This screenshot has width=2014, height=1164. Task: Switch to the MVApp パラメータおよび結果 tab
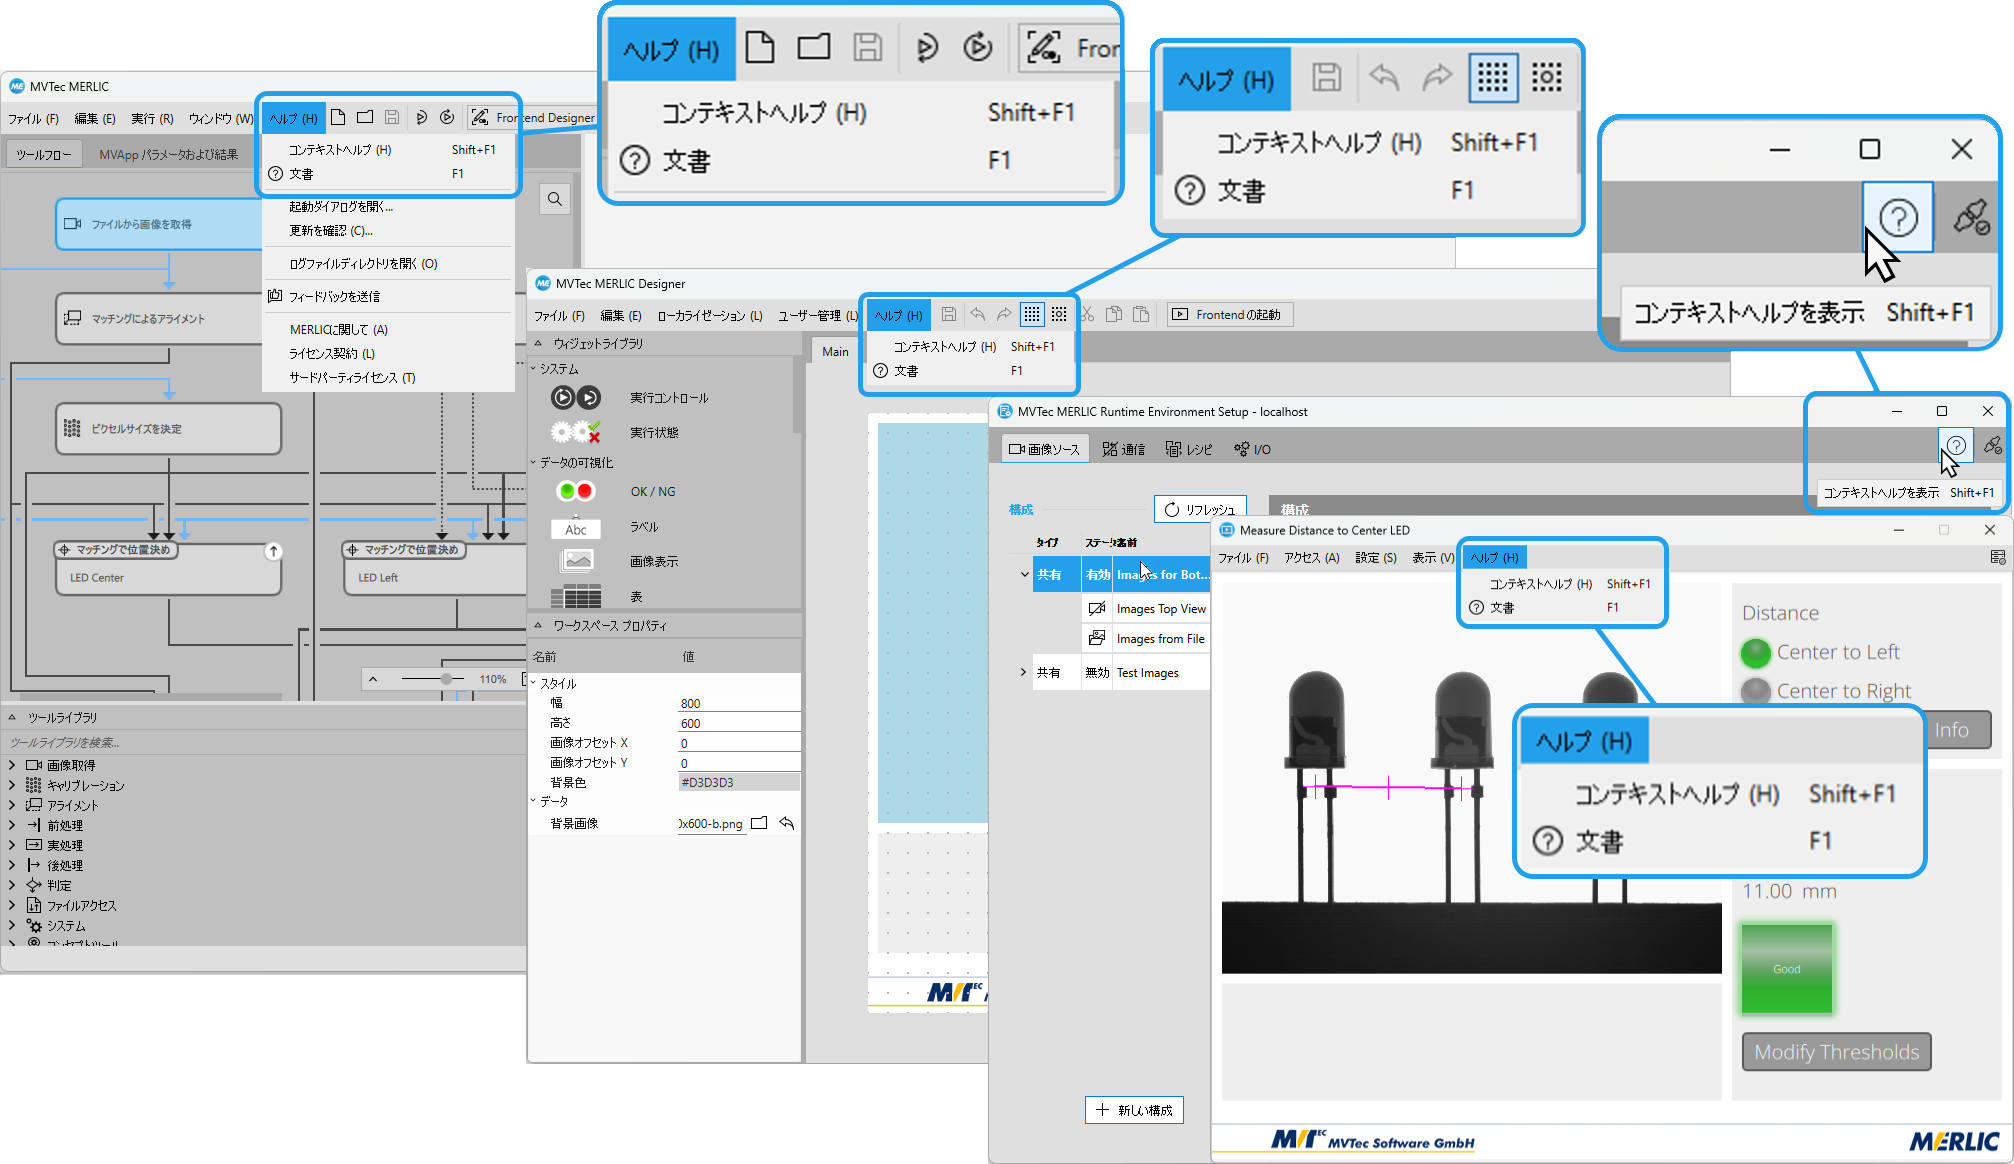pos(168,154)
